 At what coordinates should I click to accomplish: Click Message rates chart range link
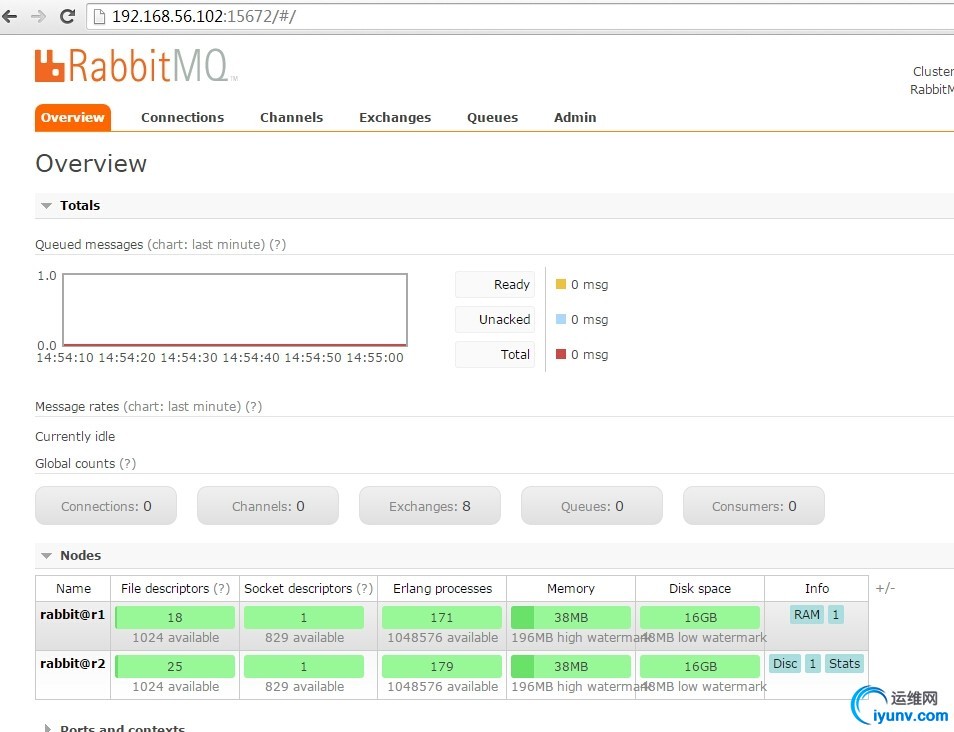click(x=183, y=406)
